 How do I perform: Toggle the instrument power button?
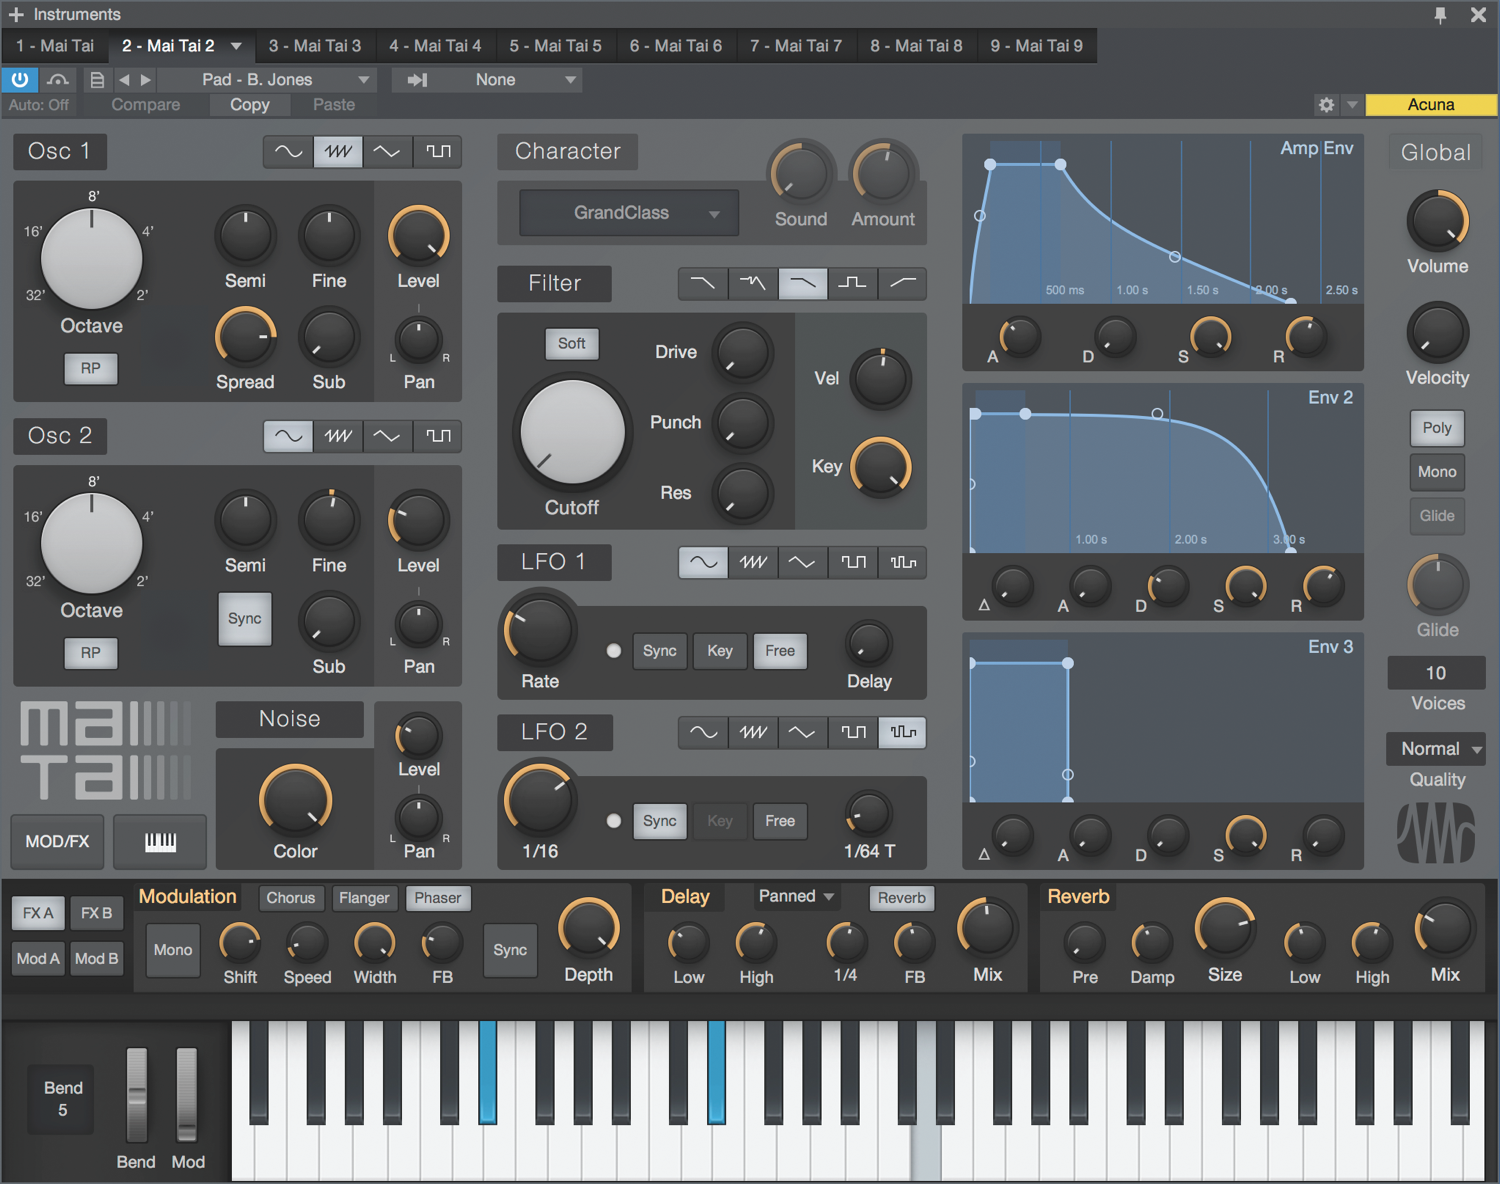[20, 79]
